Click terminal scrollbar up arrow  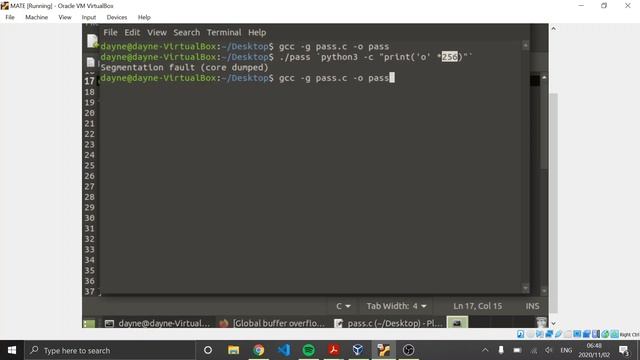pos(525,45)
